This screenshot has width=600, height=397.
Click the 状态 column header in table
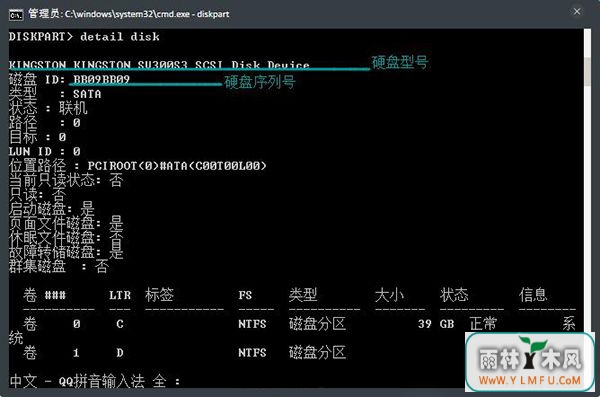pos(454,295)
